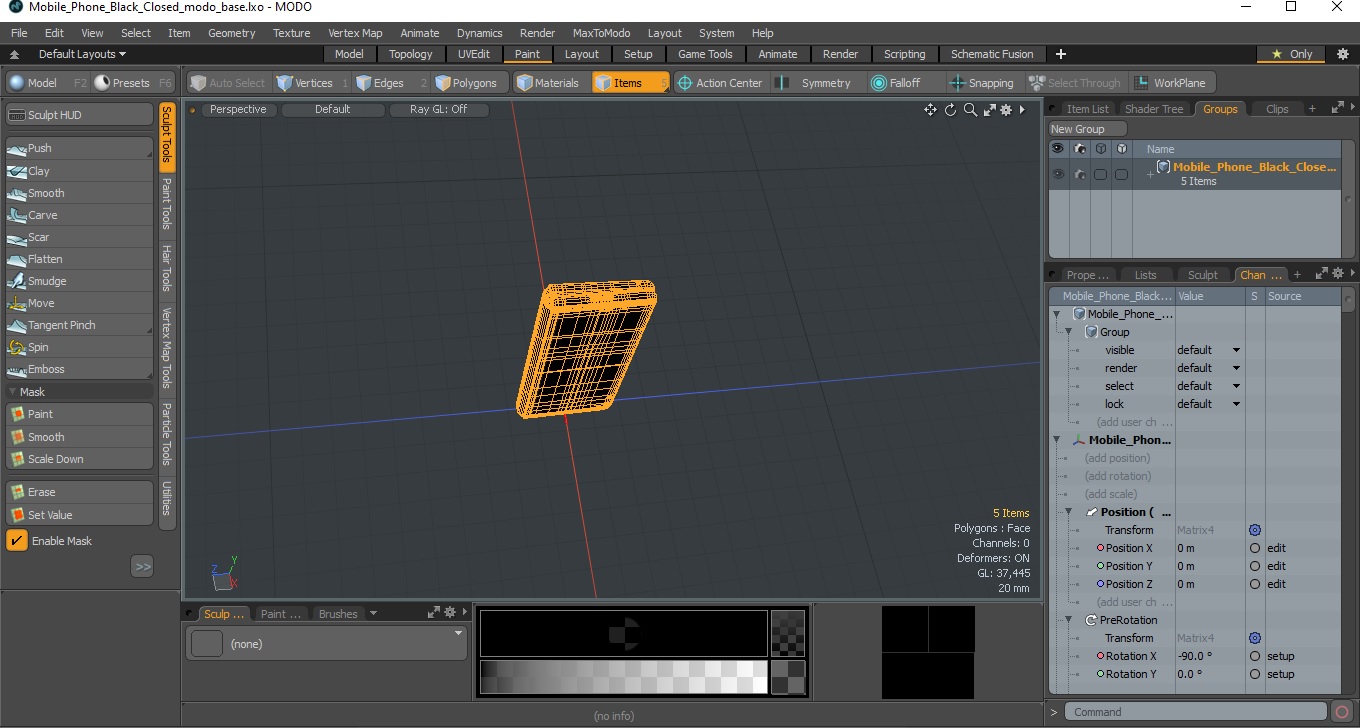
Task: Switch to Vertices selection mode
Action: (x=312, y=83)
